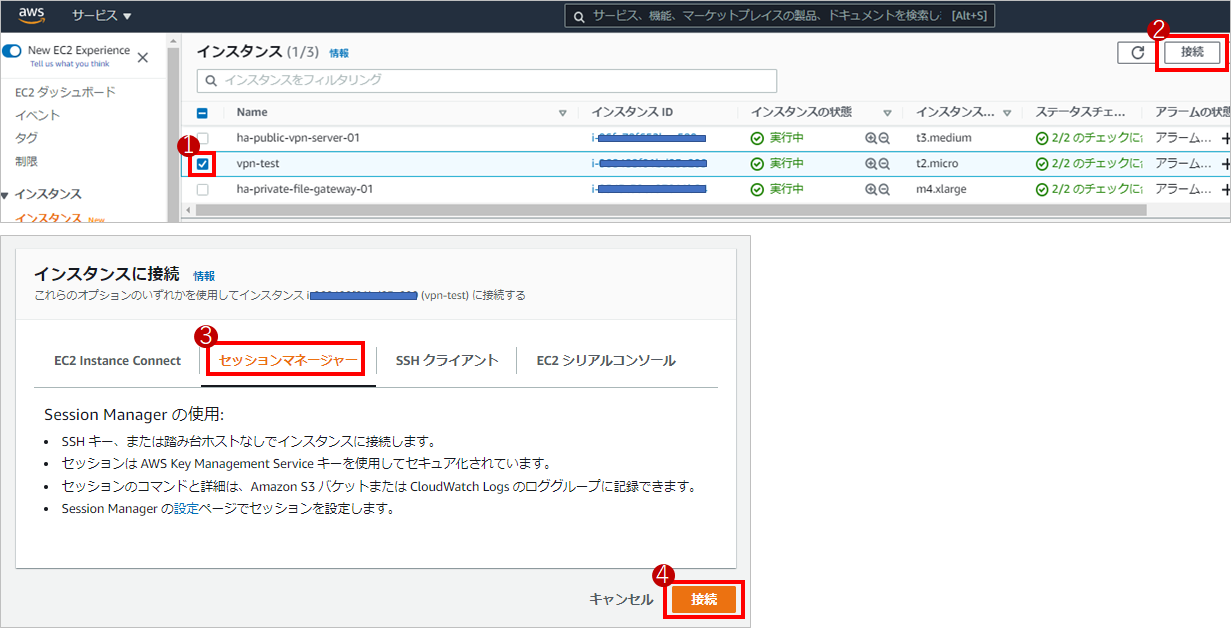1231x628 pixels.
Task: Check the ha-private-file-gateway-01 row checkbox
Action: tap(202, 189)
